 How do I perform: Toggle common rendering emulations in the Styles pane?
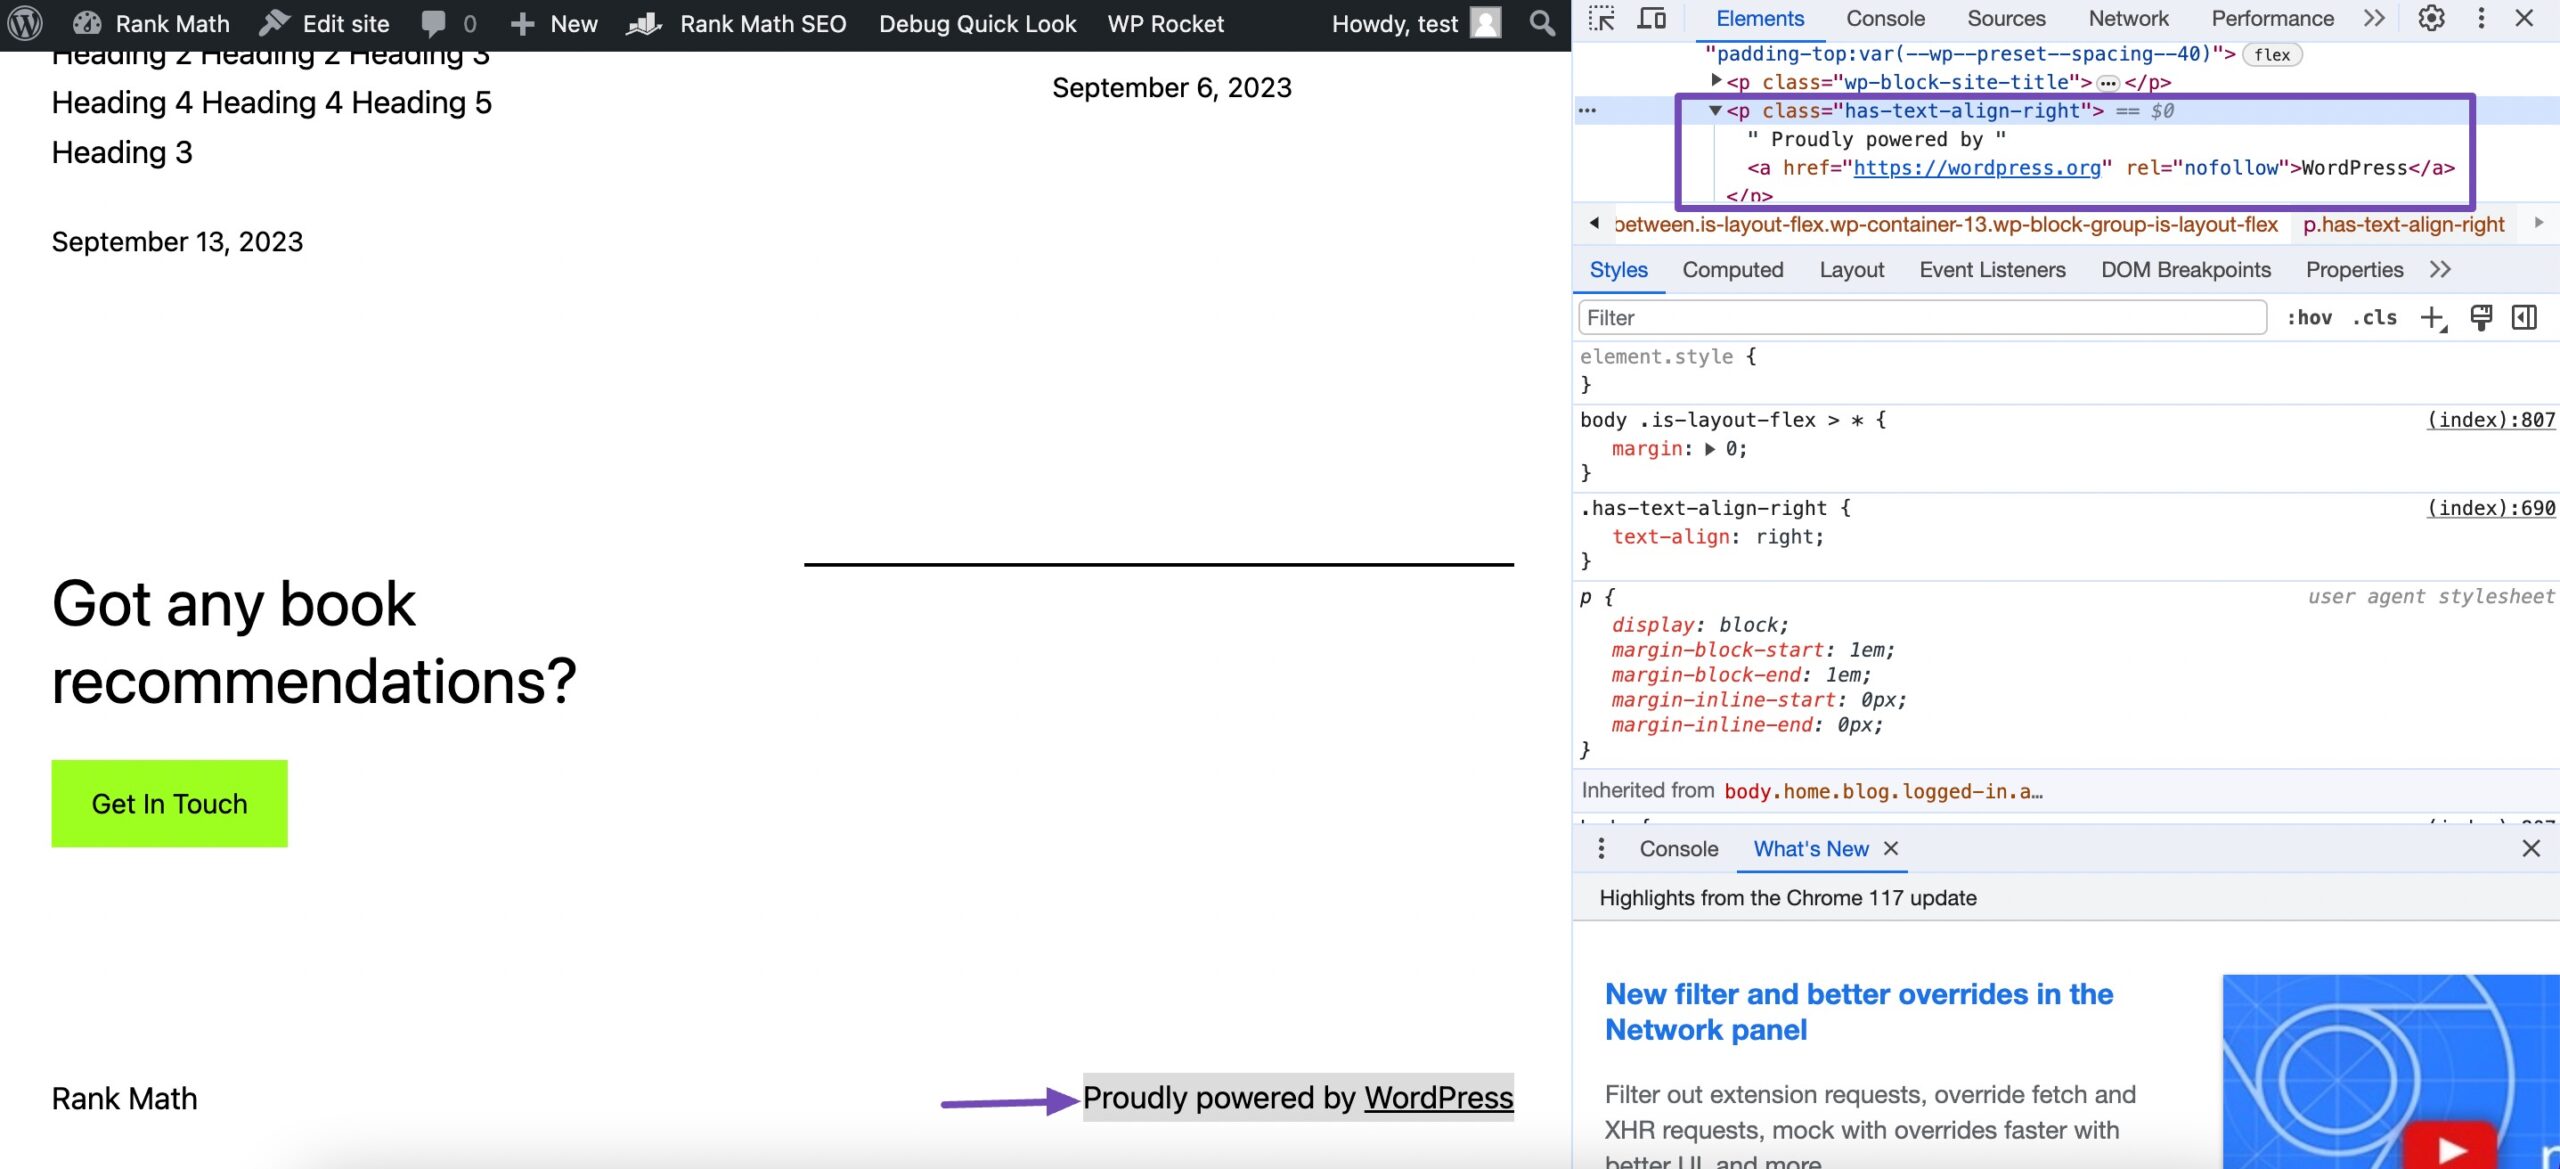pos(2481,317)
